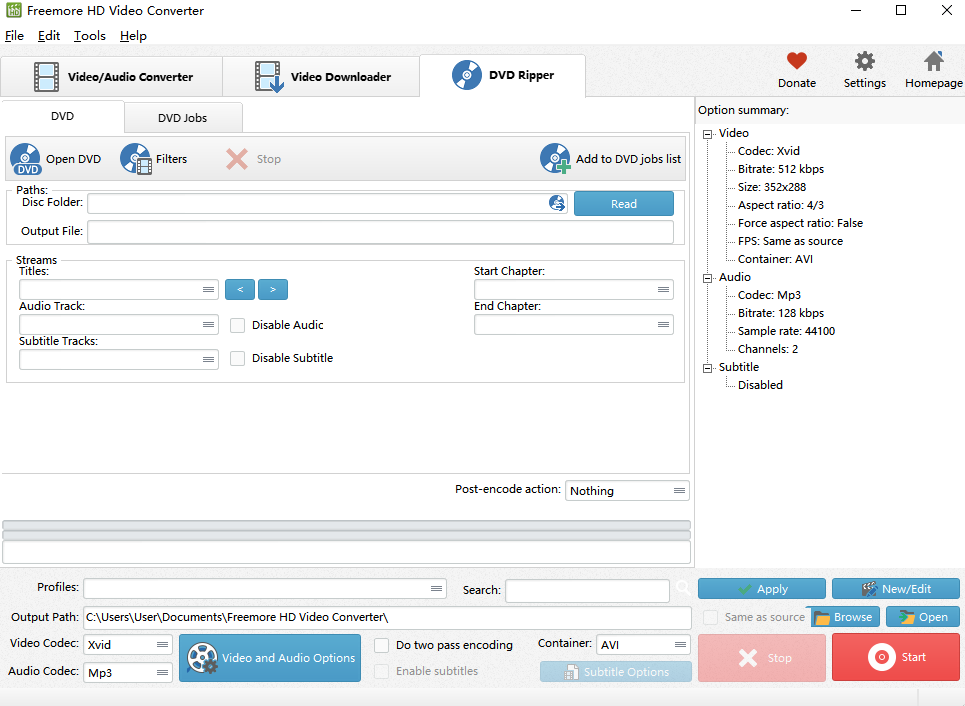Click the Read button
This screenshot has width=965, height=706.
click(x=623, y=204)
